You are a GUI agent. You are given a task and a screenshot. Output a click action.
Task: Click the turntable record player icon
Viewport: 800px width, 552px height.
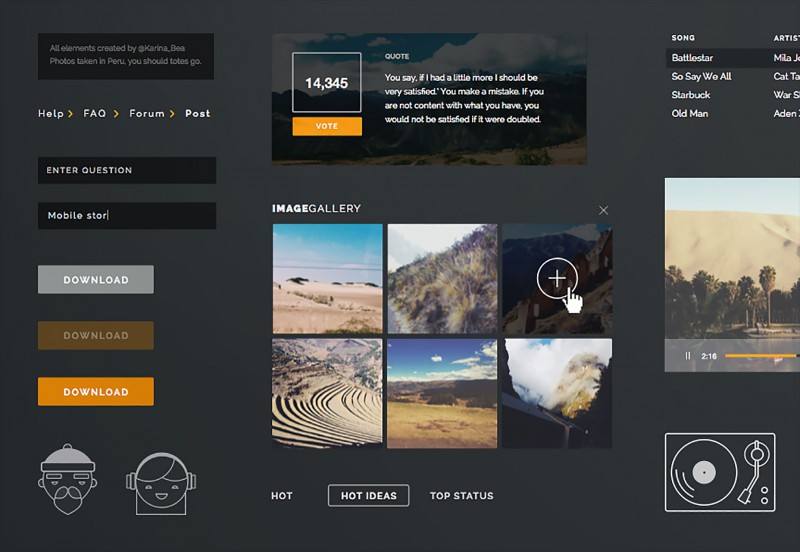pyautogui.click(x=720, y=472)
